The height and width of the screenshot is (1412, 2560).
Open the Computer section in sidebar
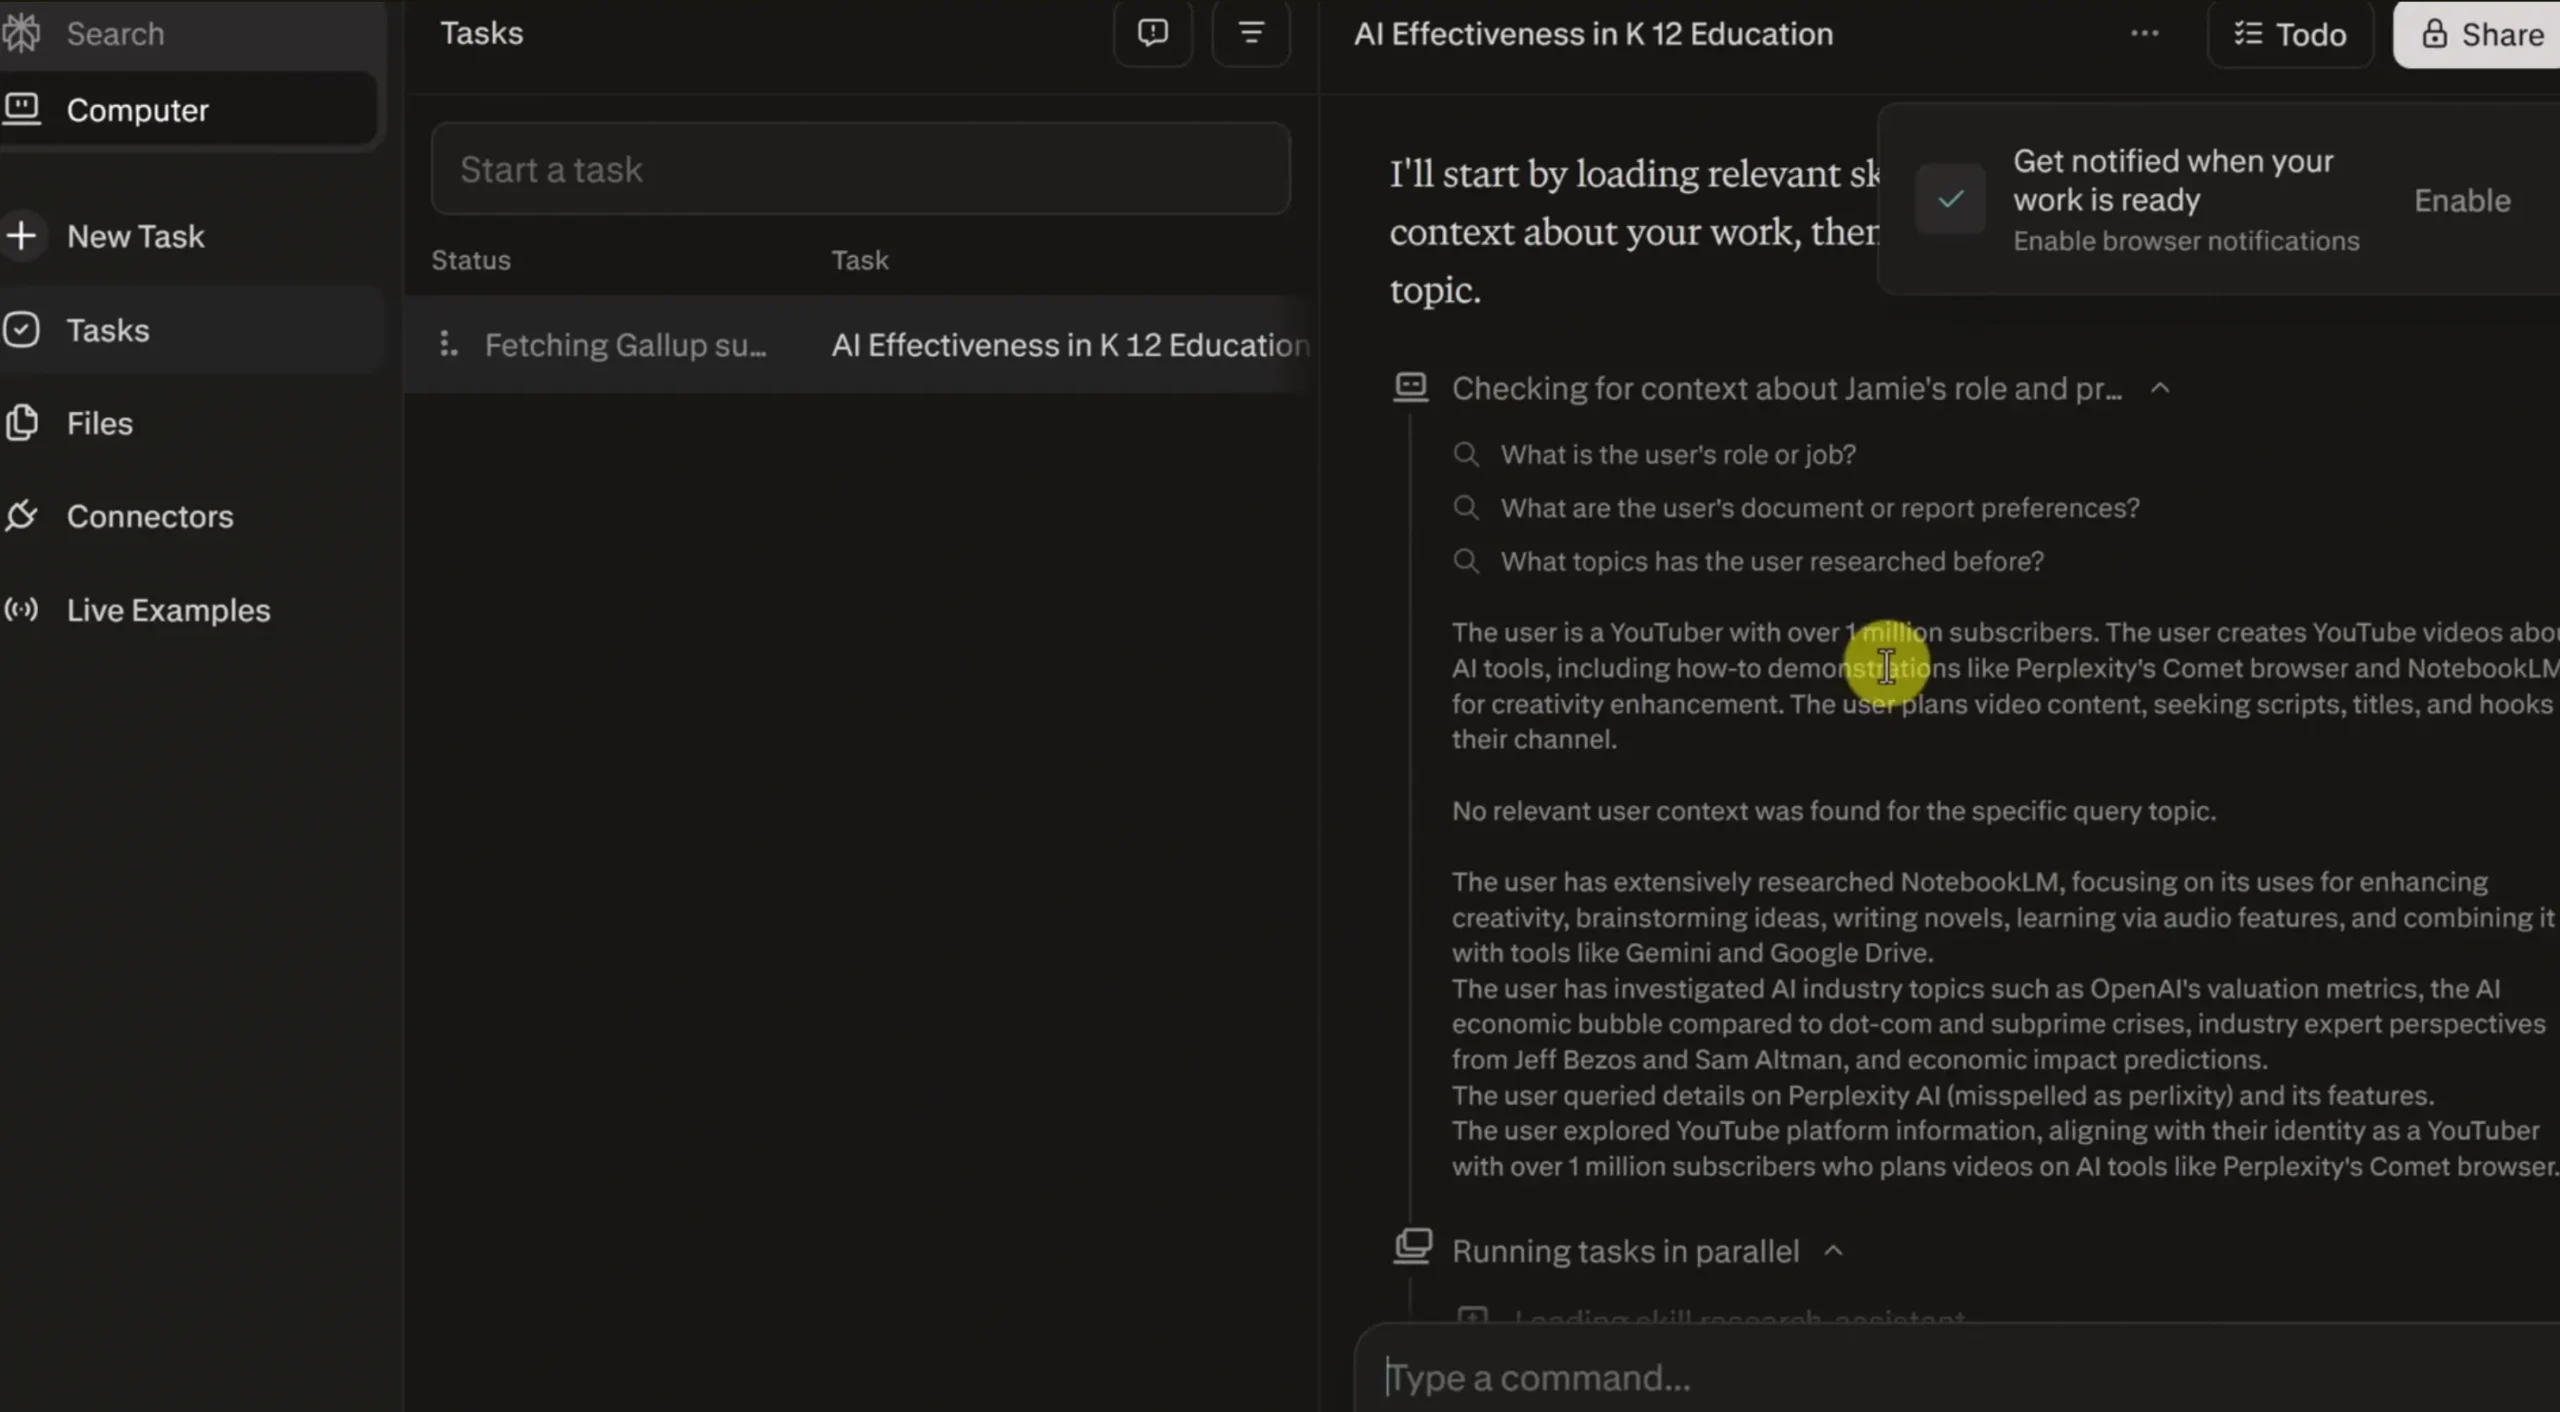[137, 110]
